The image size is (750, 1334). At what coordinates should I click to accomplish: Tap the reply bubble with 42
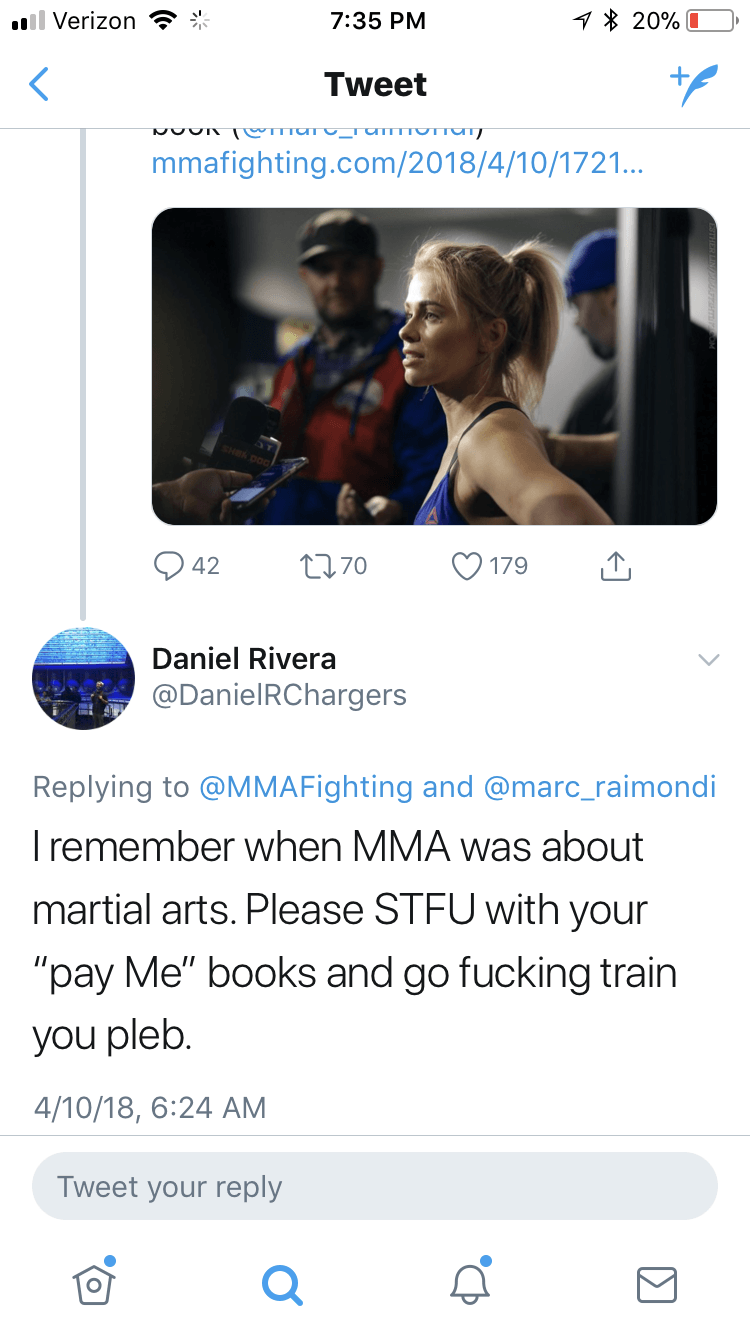(186, 566)
